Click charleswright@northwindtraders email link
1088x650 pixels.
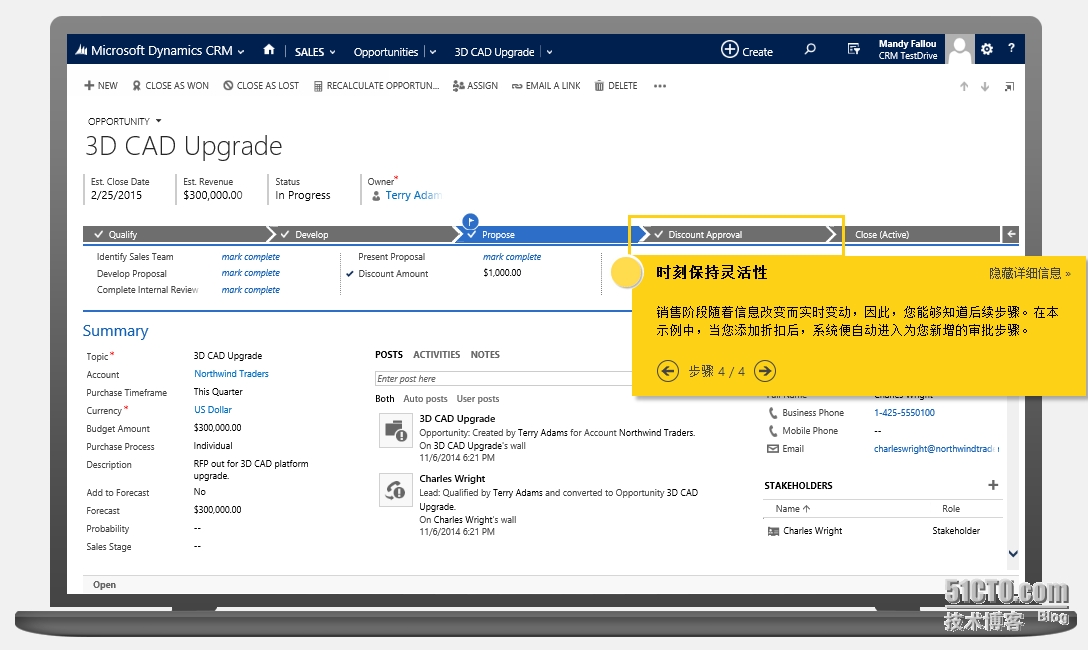point(934,449)
